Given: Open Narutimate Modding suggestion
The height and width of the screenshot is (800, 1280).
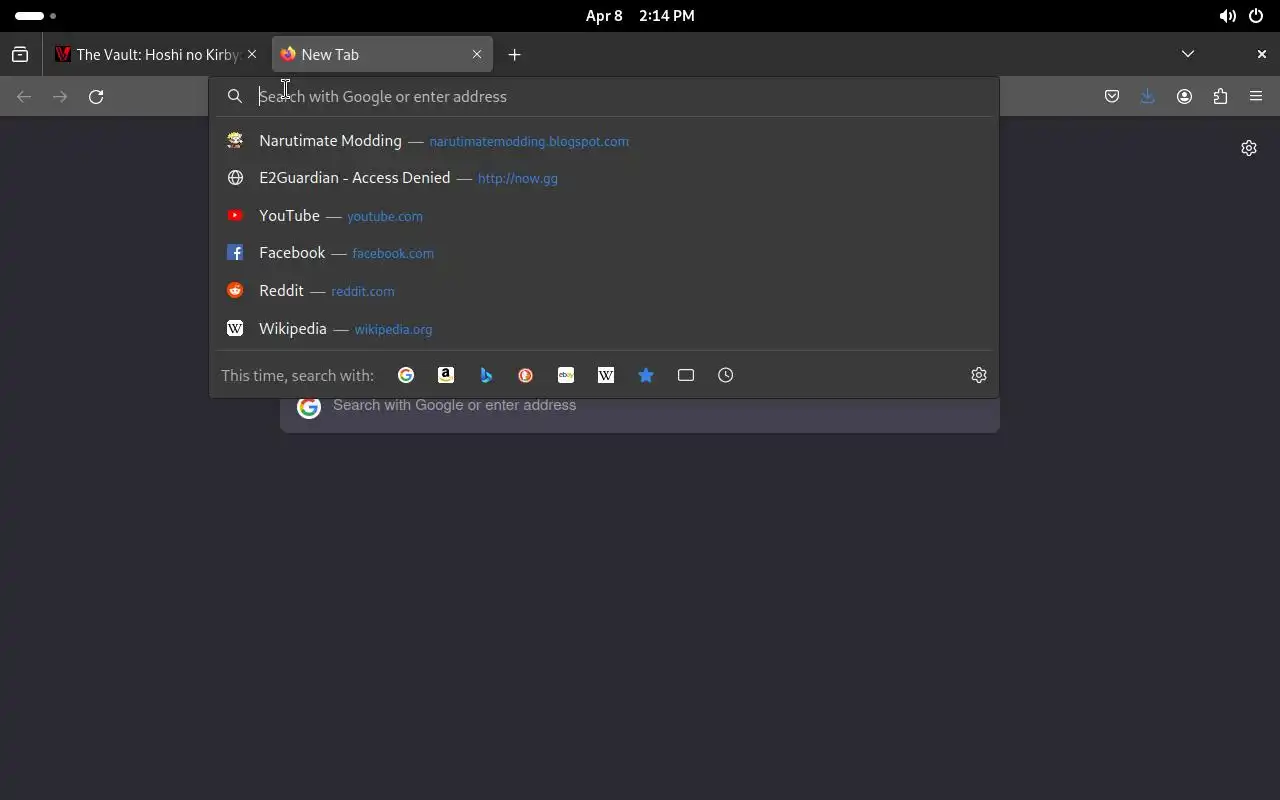Looking at the screenshot, I should 604,141.
